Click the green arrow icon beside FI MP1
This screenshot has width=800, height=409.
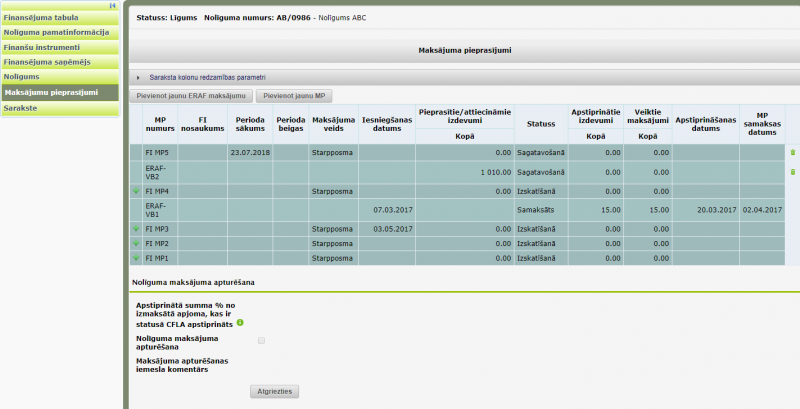pos(135,258)
